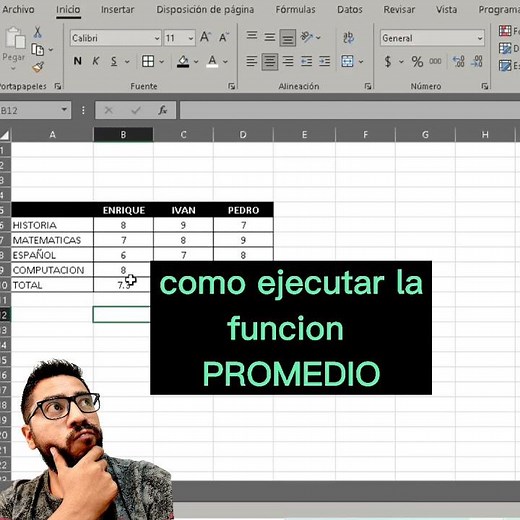
Task: Apply fill color bucket icon
Action: [183, 61]
